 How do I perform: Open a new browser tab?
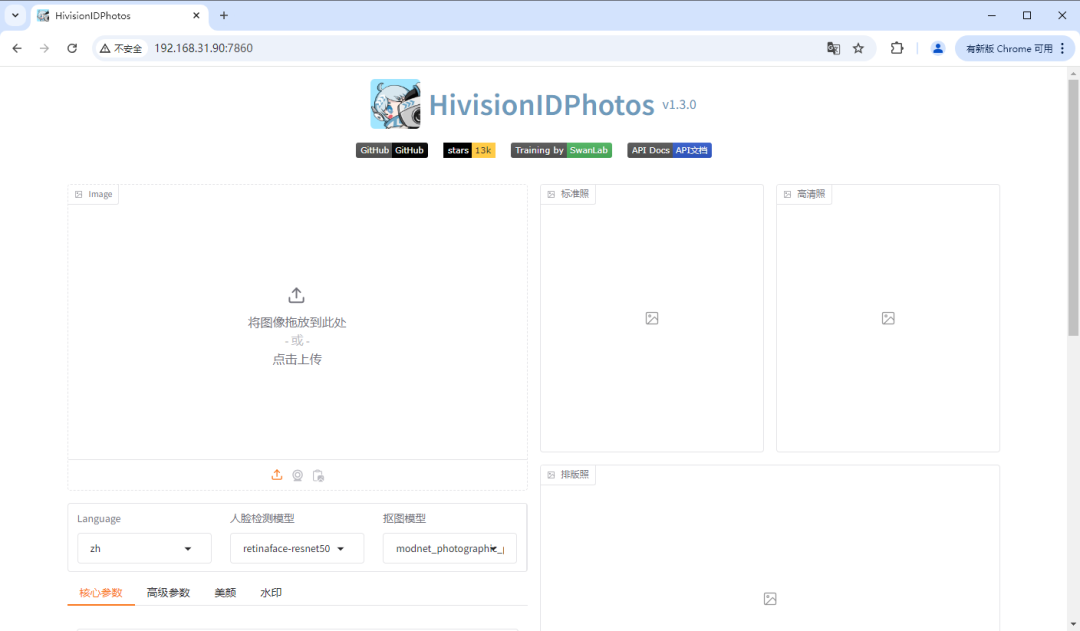coord(224,15)
